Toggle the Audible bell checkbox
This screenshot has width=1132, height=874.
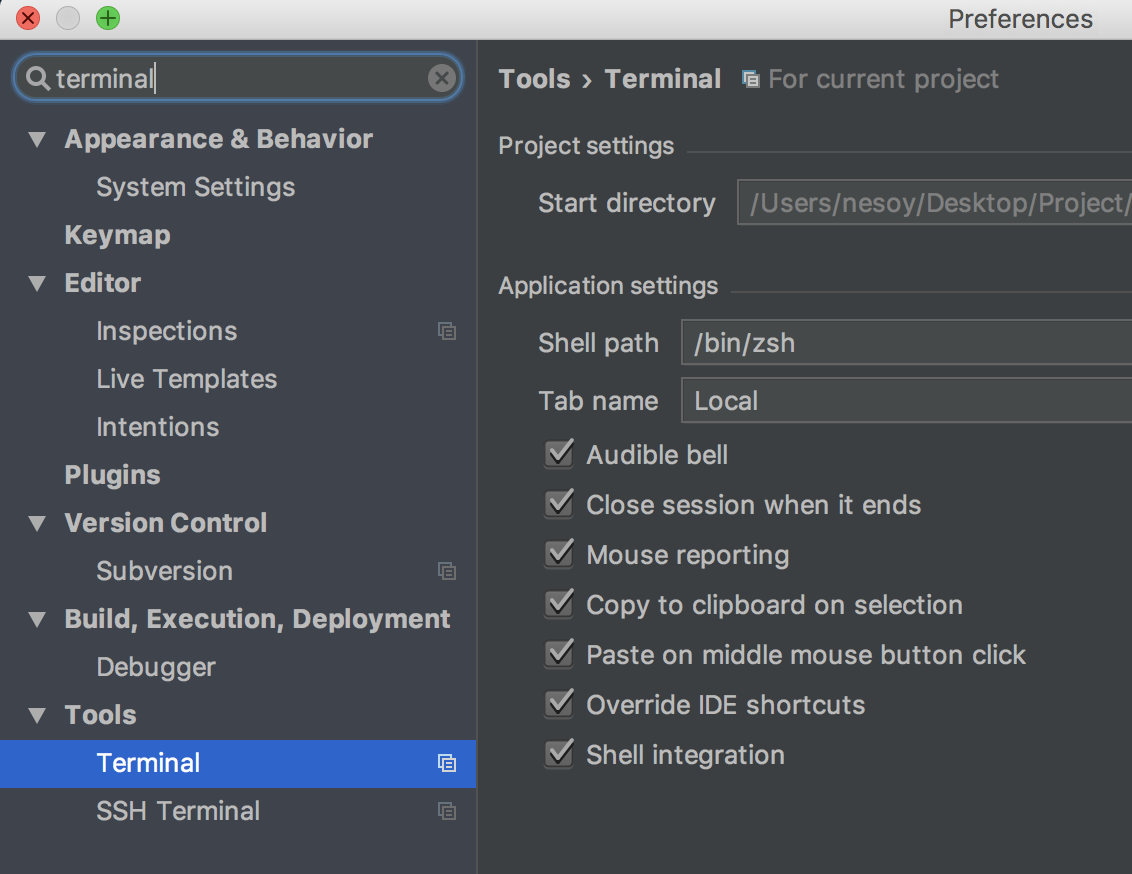click(559, 454)
